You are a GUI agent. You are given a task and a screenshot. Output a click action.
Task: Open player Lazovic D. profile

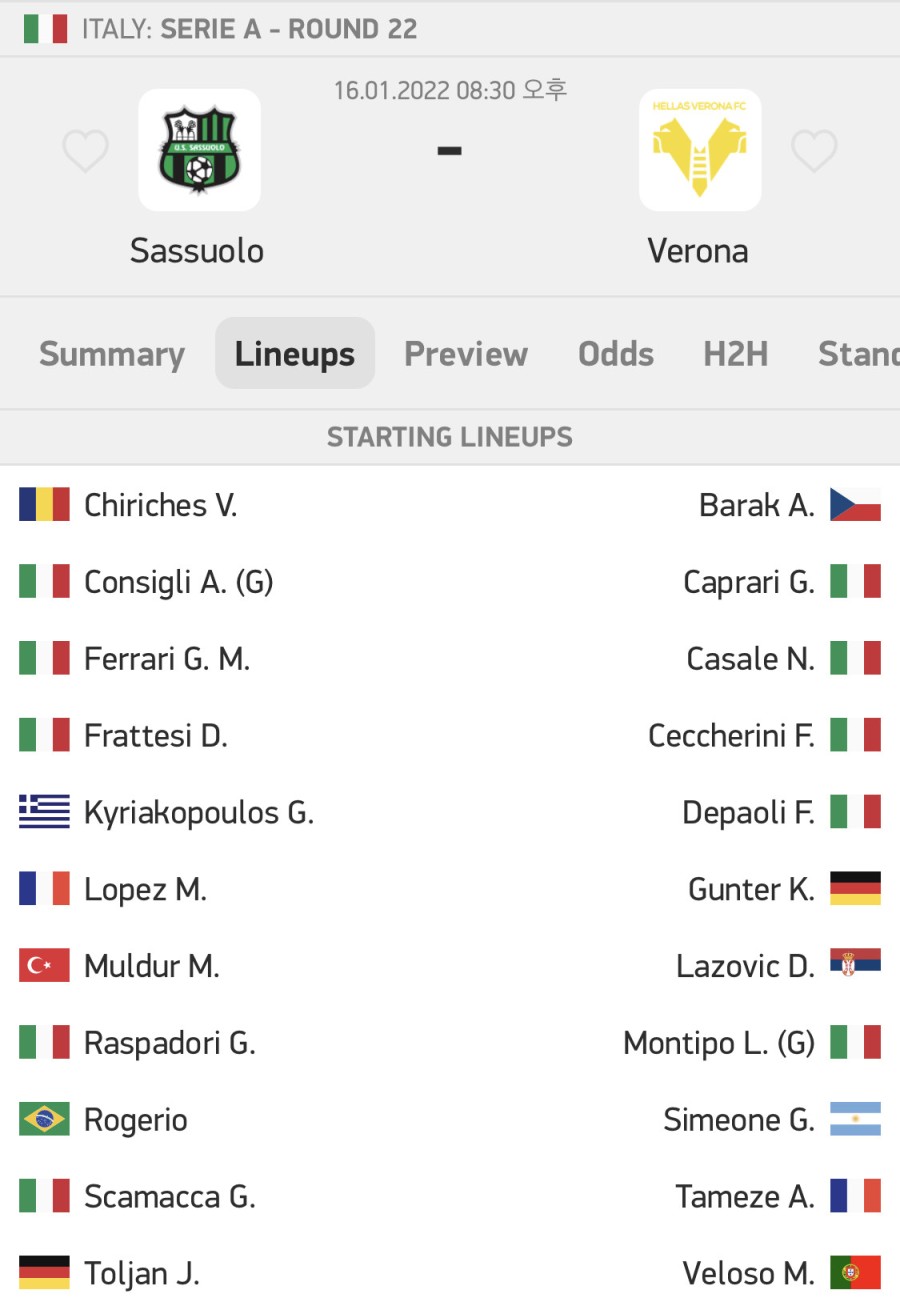point(745,966)
